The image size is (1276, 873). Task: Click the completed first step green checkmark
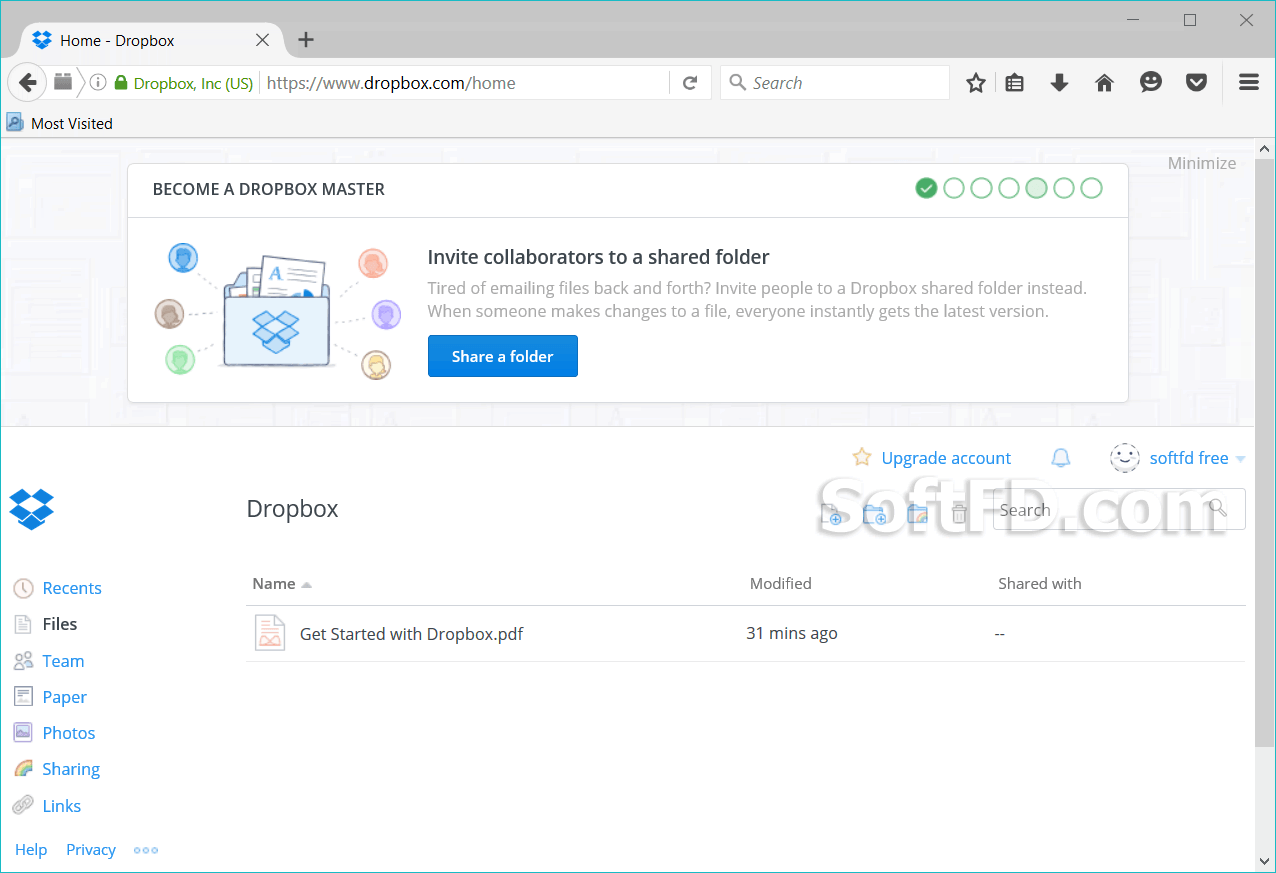click(926, 188)
